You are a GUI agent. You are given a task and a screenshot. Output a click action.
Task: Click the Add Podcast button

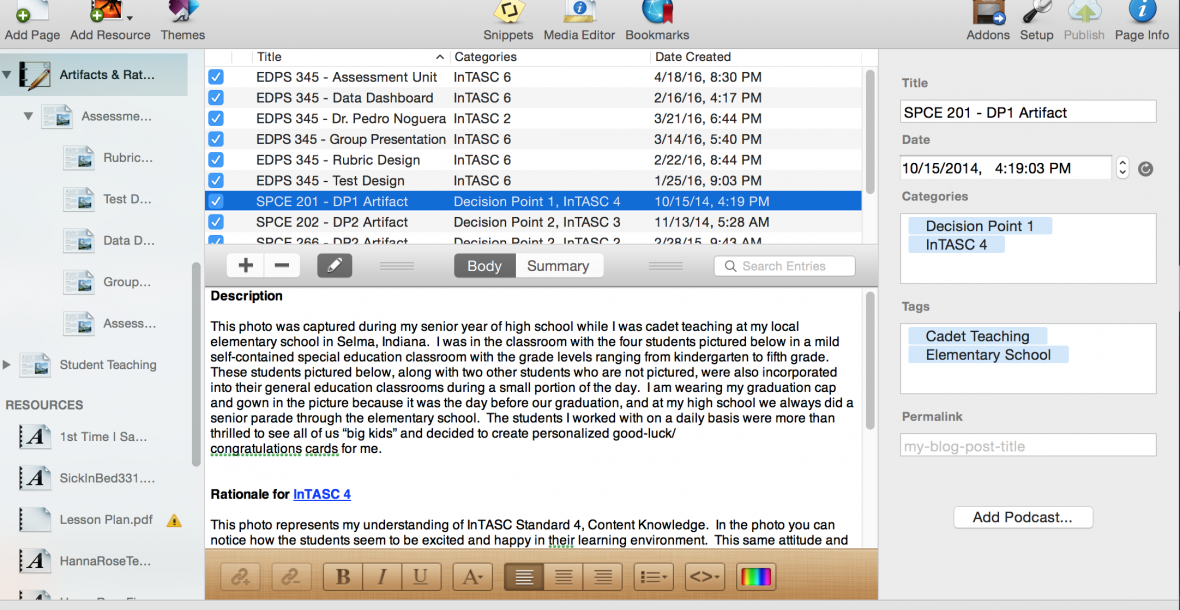click(x=1022, y=517)
